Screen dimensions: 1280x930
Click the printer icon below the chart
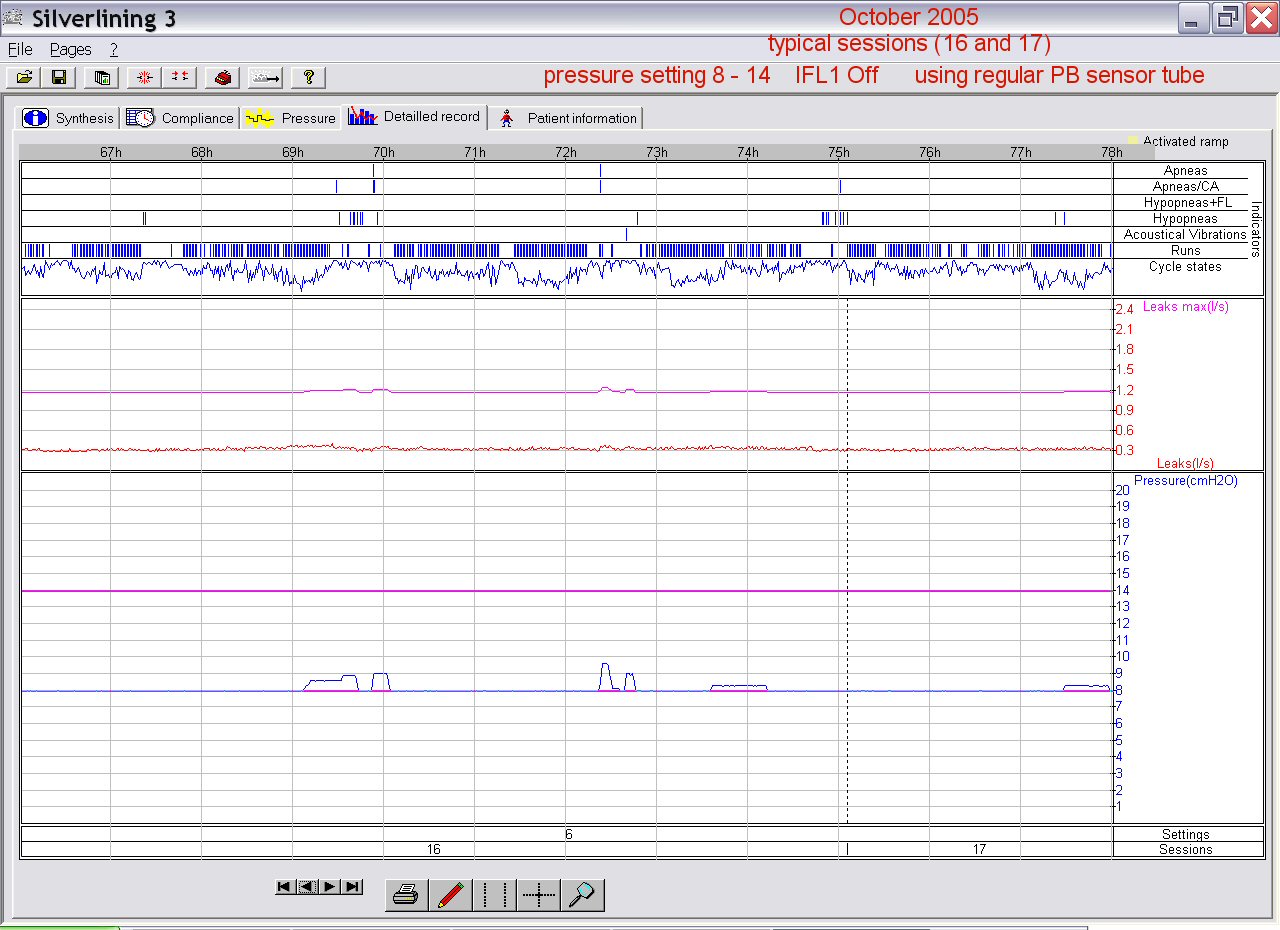(x=406, y=895)
